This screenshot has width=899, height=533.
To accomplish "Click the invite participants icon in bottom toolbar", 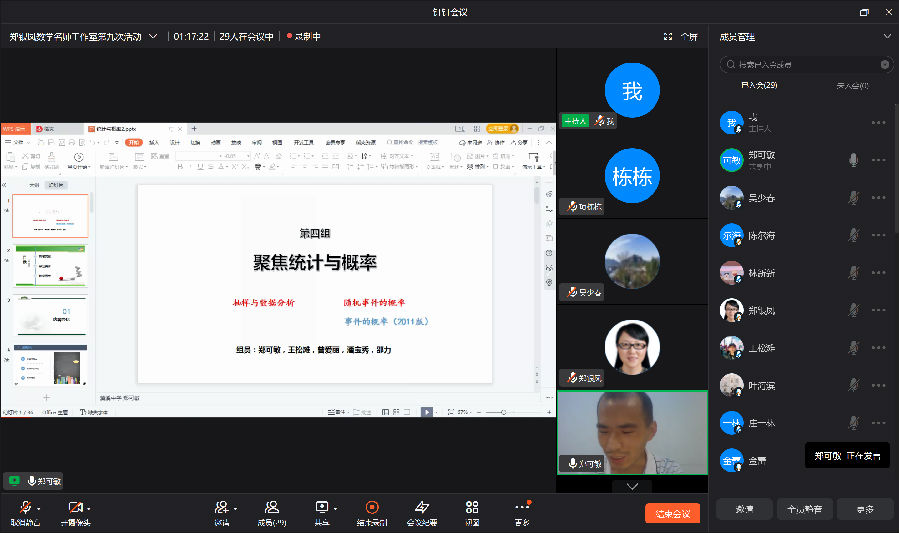I will (x=222, y=508).
